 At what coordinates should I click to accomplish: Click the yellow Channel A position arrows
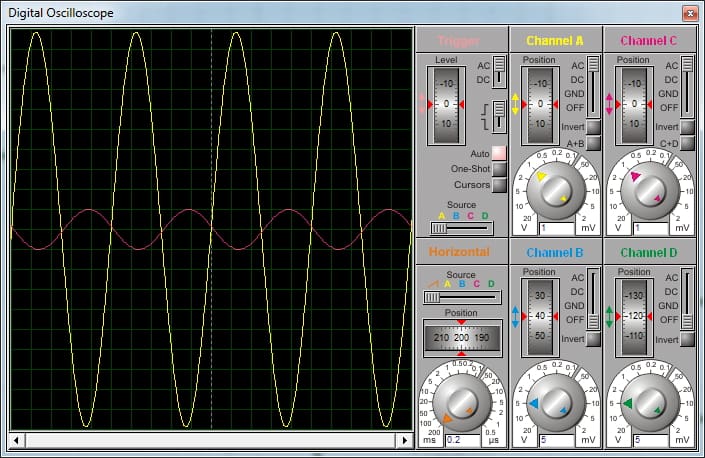515,104
